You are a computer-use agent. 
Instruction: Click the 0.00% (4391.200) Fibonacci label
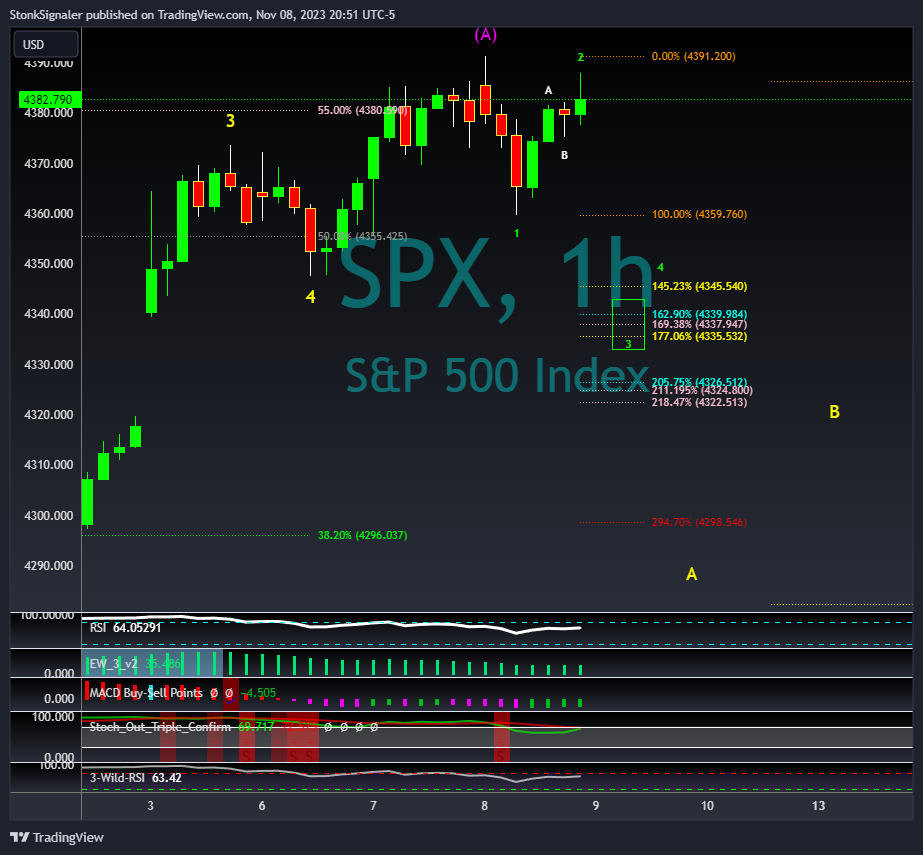coord(693,57)
